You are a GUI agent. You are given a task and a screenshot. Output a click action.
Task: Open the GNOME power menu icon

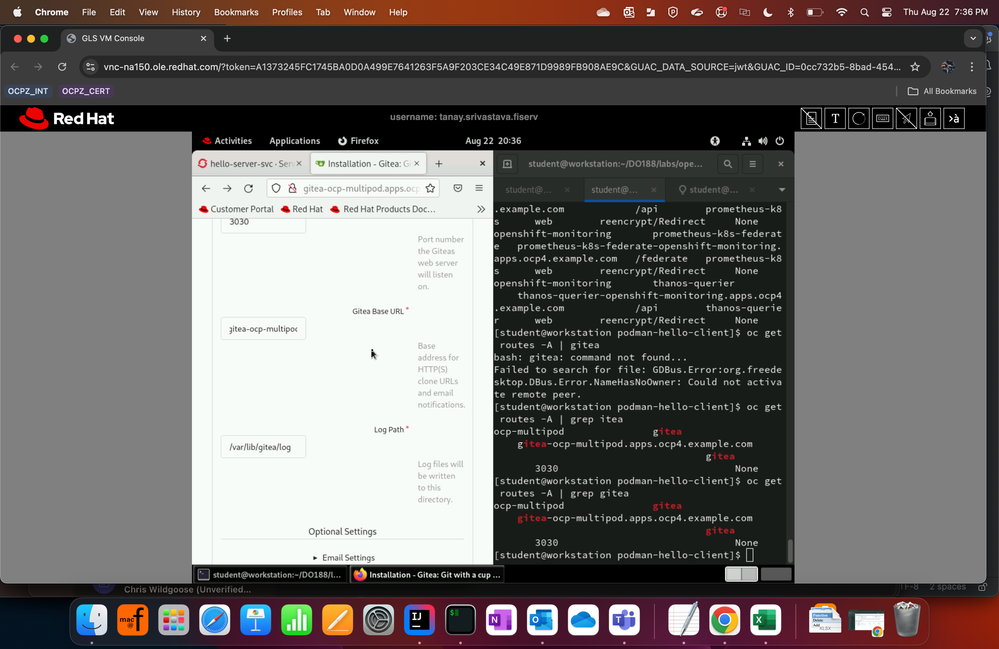click(x=782, y=141)
